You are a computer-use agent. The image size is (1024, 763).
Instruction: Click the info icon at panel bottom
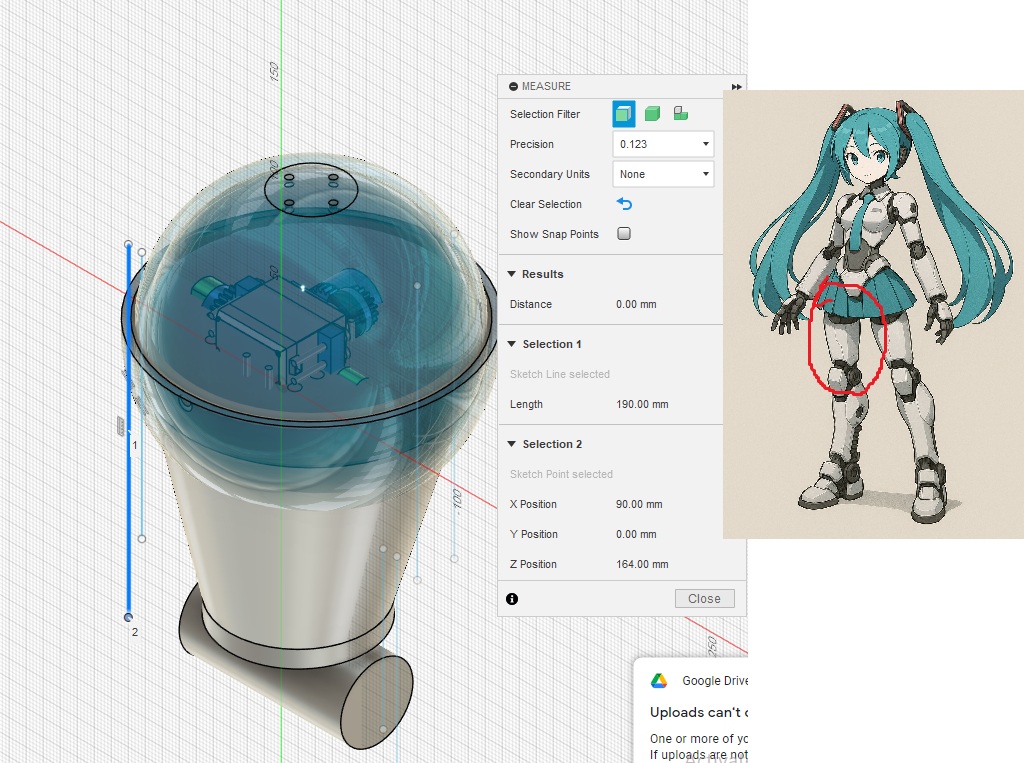tap(512, 599)
